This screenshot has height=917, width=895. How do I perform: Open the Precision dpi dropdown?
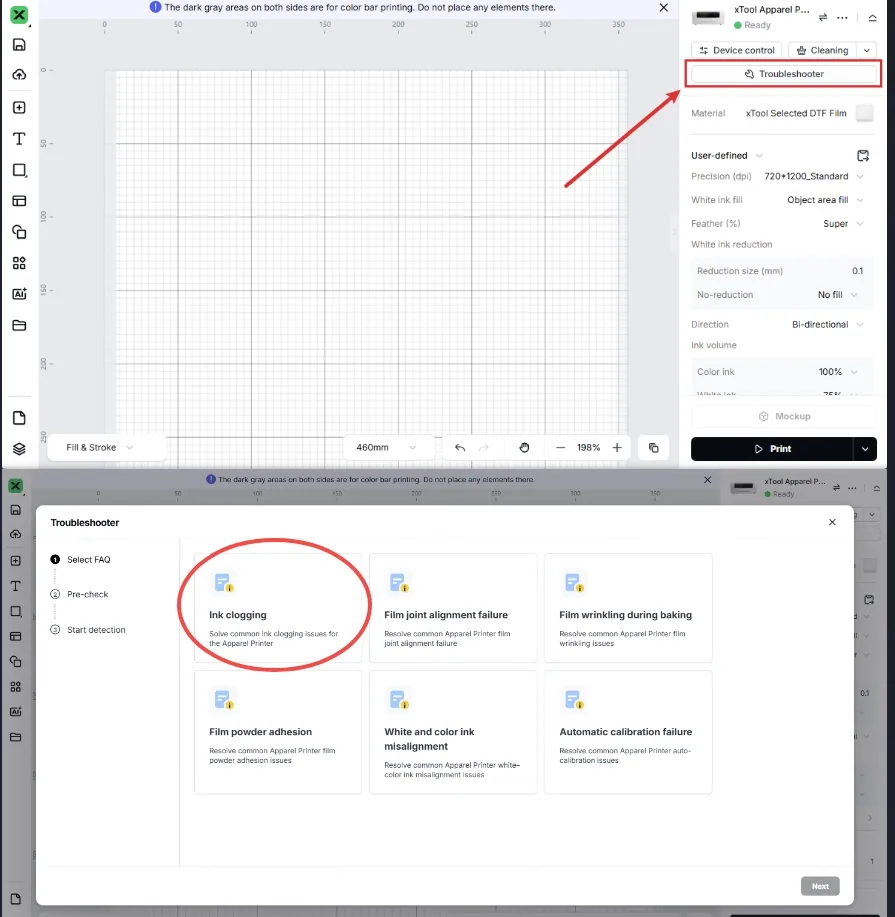[860, 177]
